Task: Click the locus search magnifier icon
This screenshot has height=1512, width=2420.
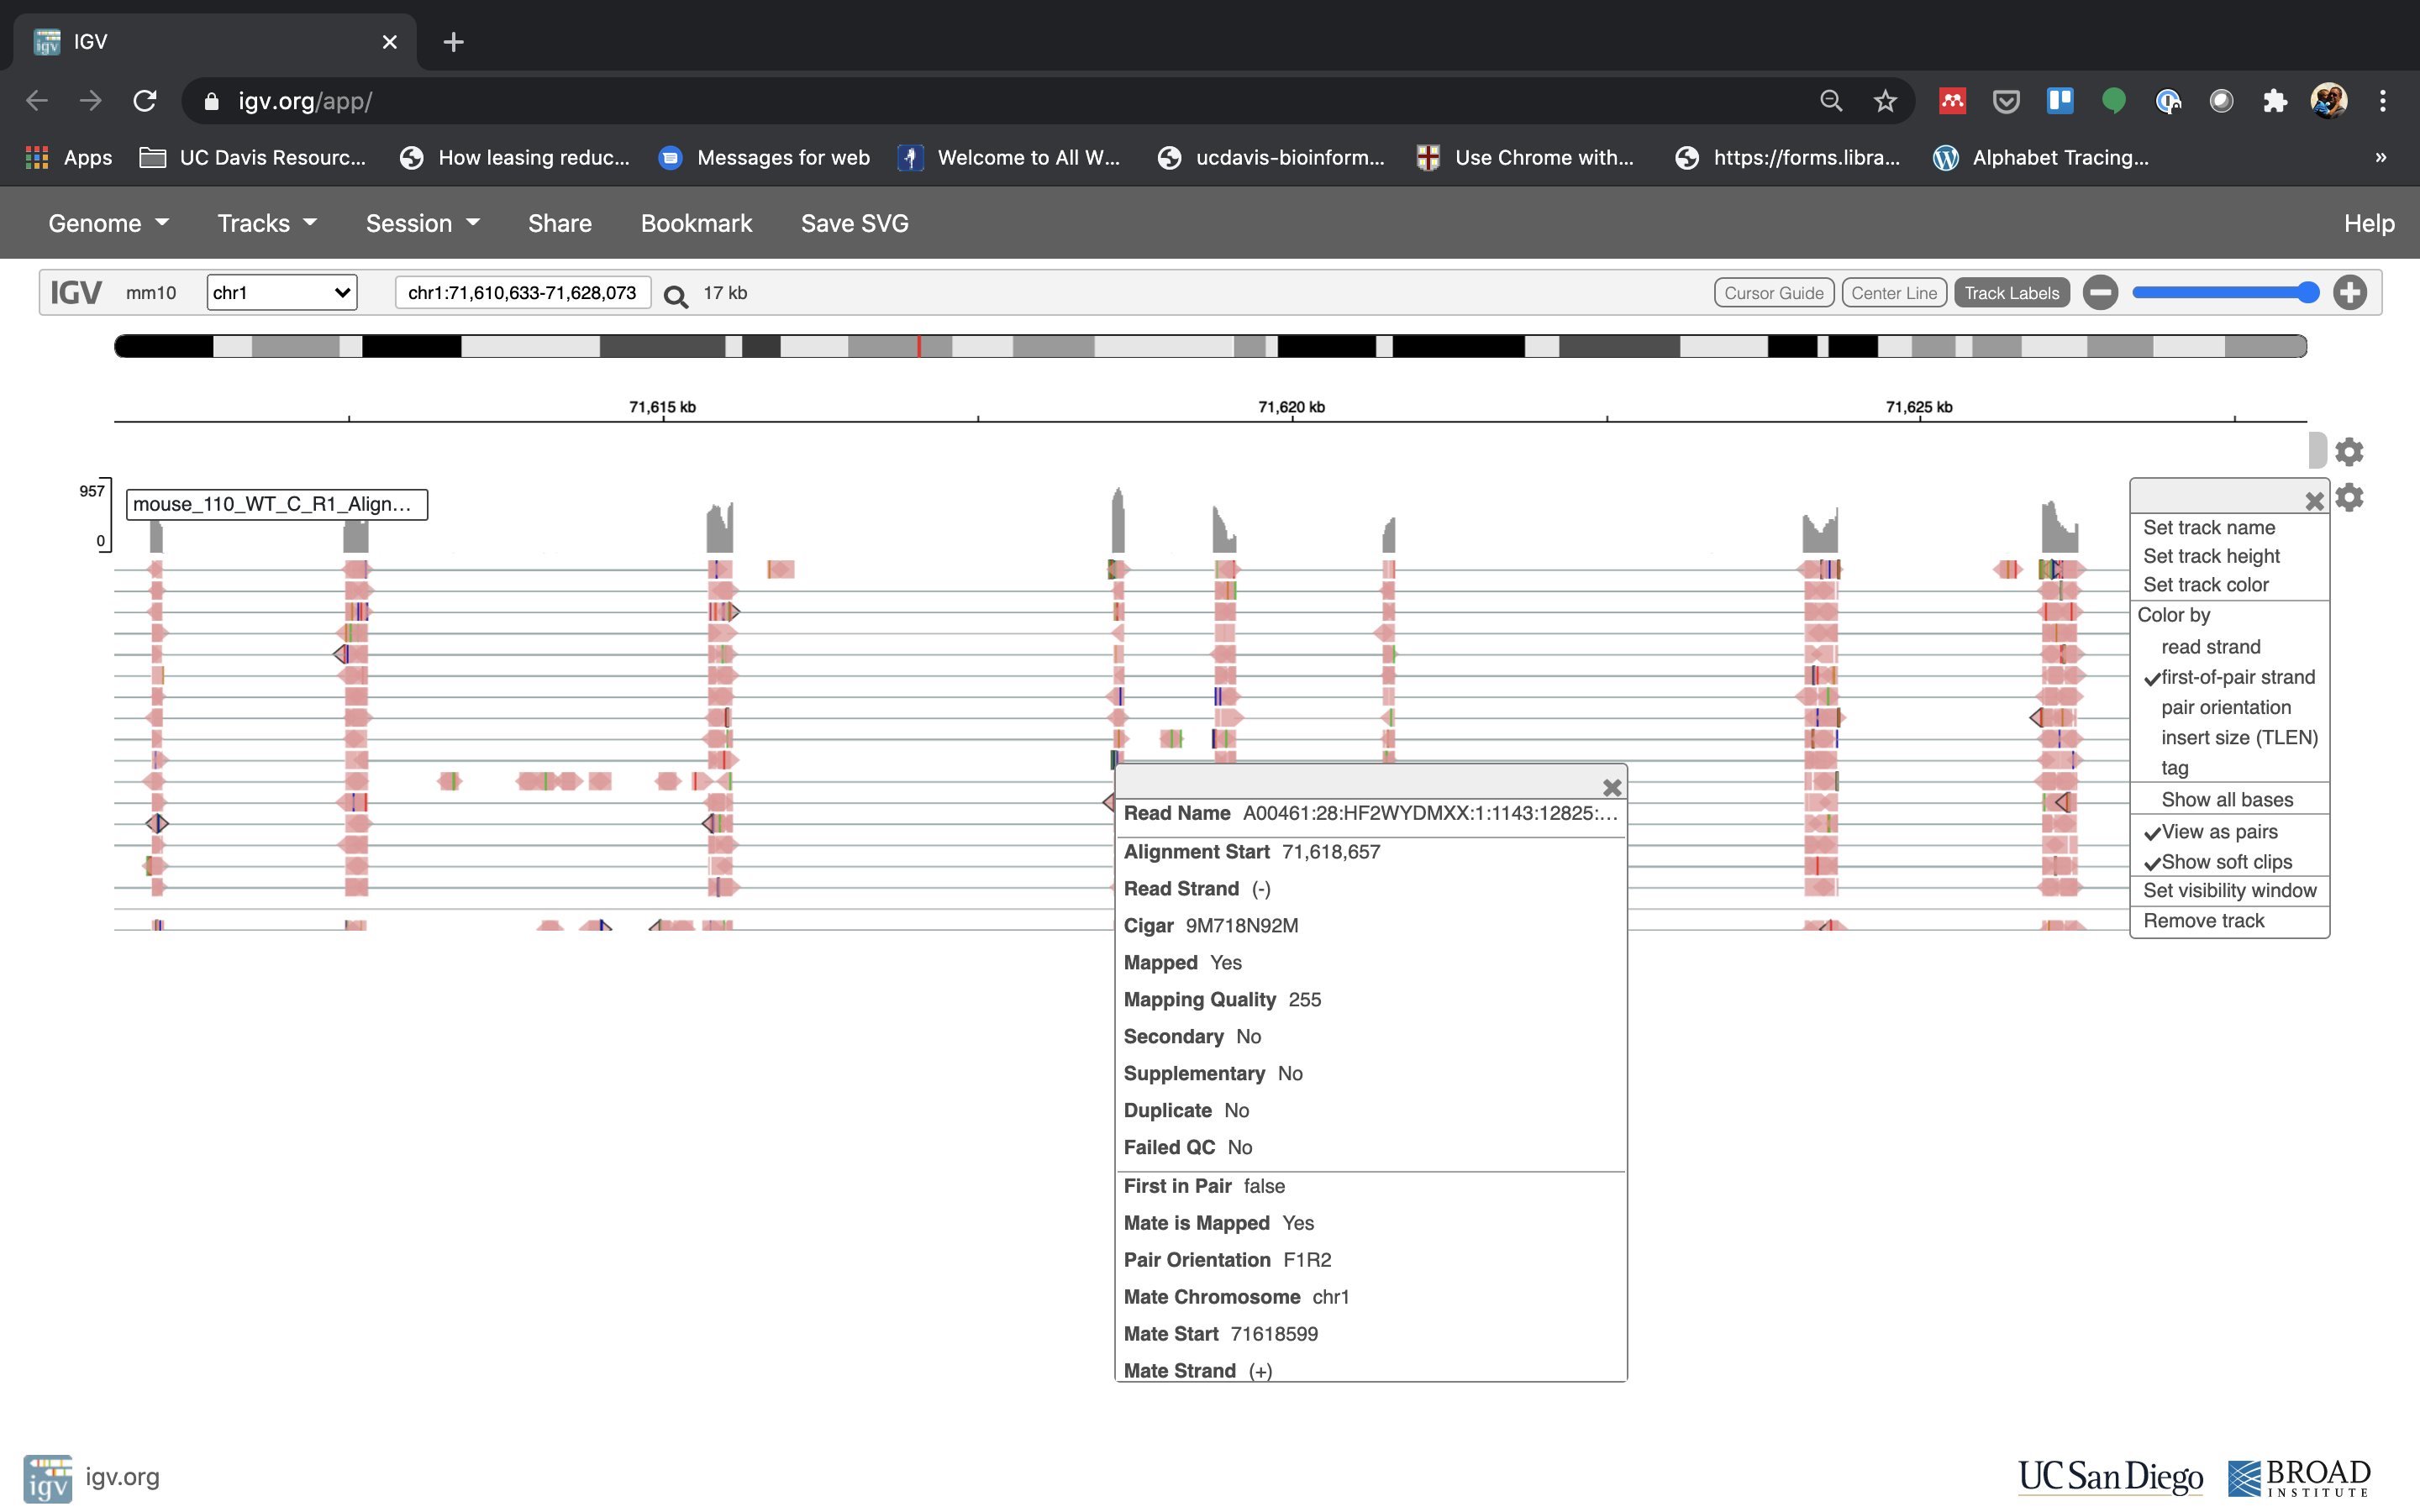Action: point(676,296)
